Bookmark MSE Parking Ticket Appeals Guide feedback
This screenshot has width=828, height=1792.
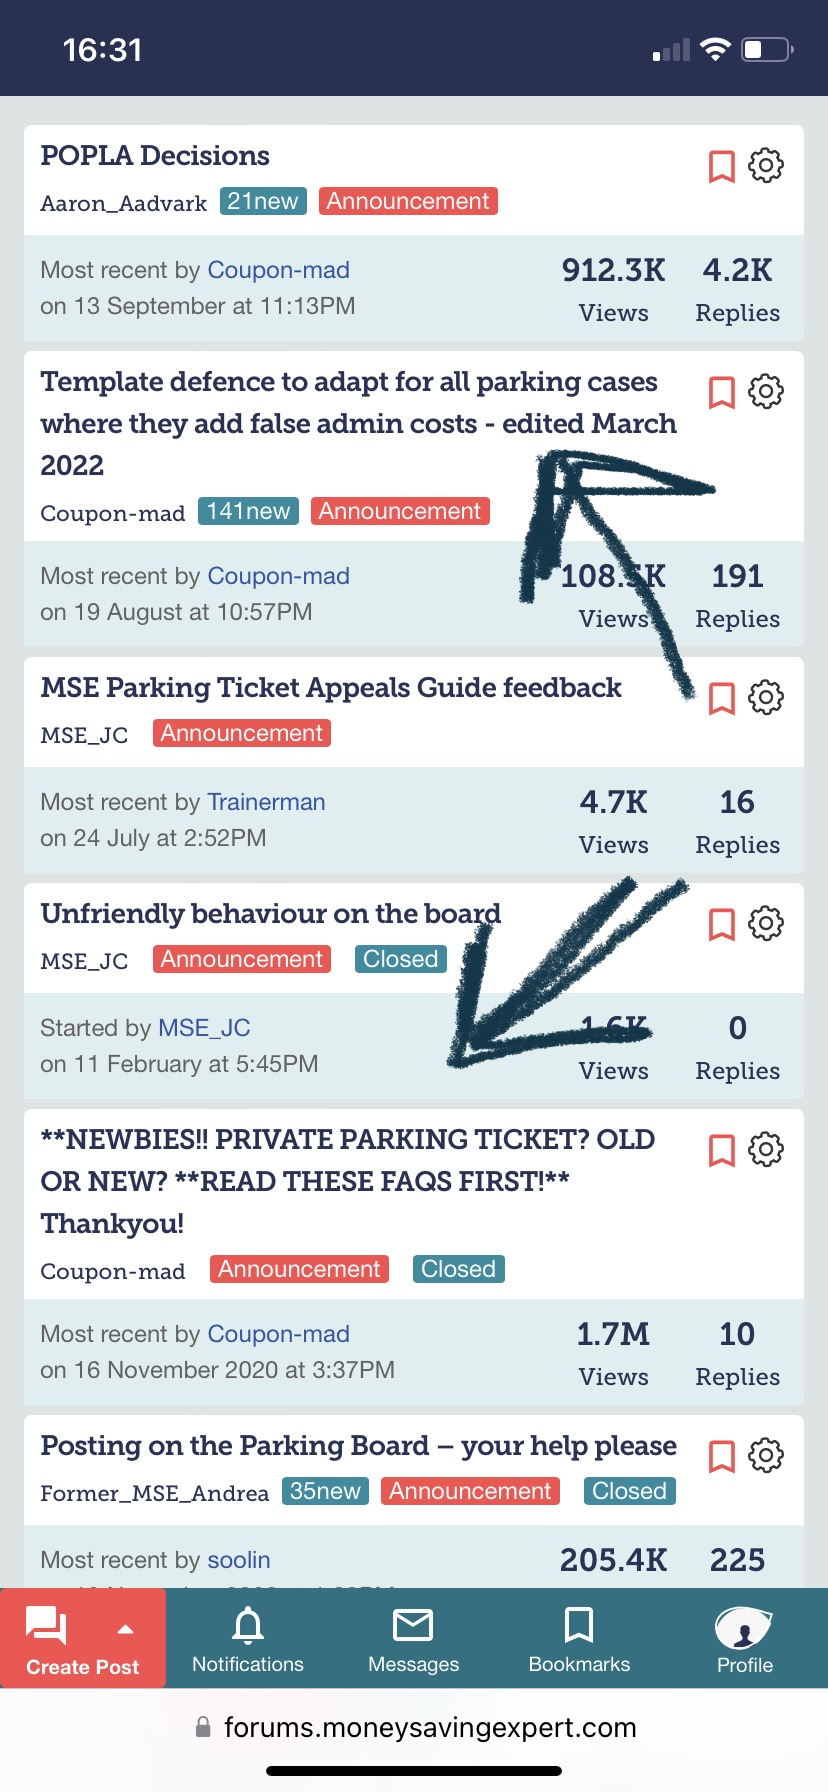point(721,698)
